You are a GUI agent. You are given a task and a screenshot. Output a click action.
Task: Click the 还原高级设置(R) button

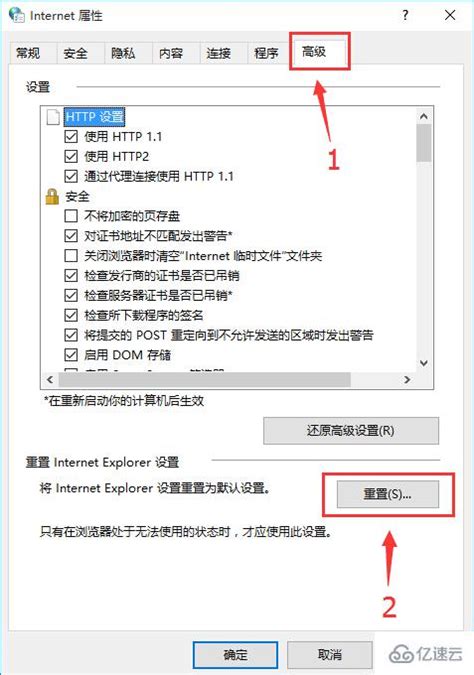pyautogui.click(x=351, y=430)
